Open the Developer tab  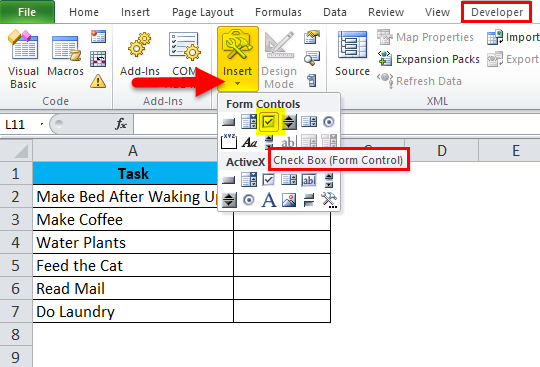coord(497,12)
